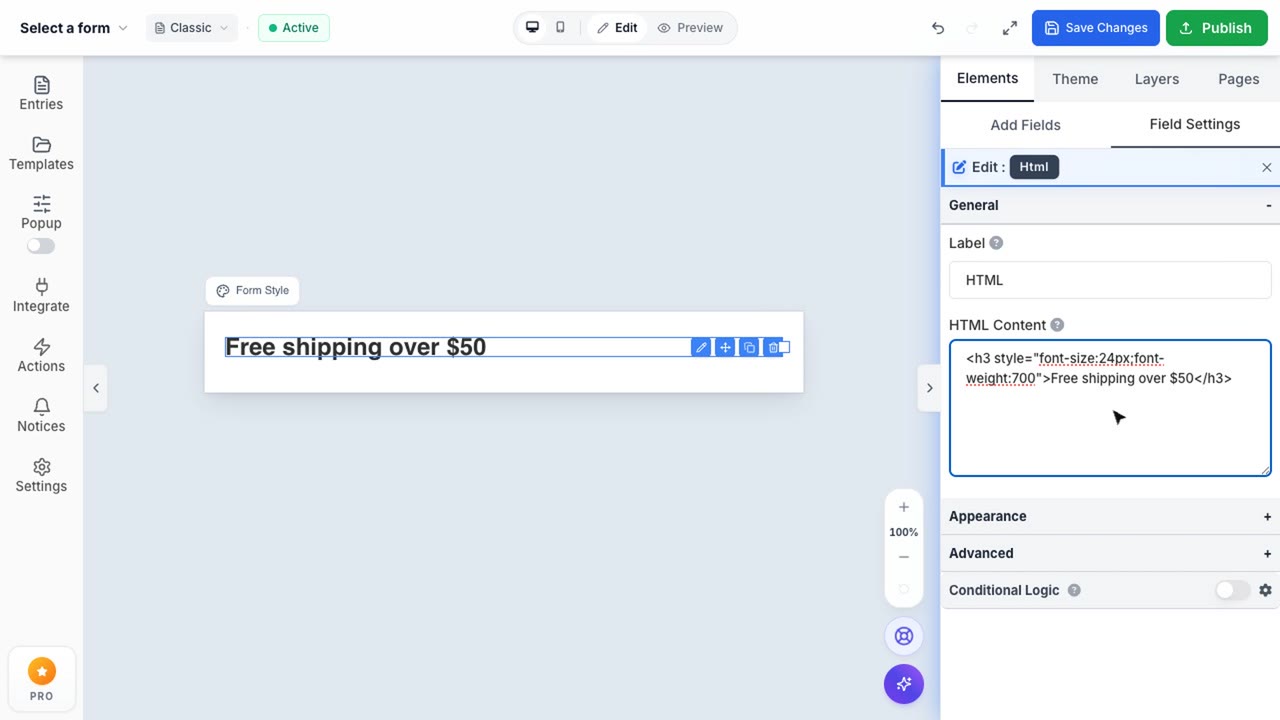
Task: Click the Save Changes button
Action: (x=1096, y=28)
